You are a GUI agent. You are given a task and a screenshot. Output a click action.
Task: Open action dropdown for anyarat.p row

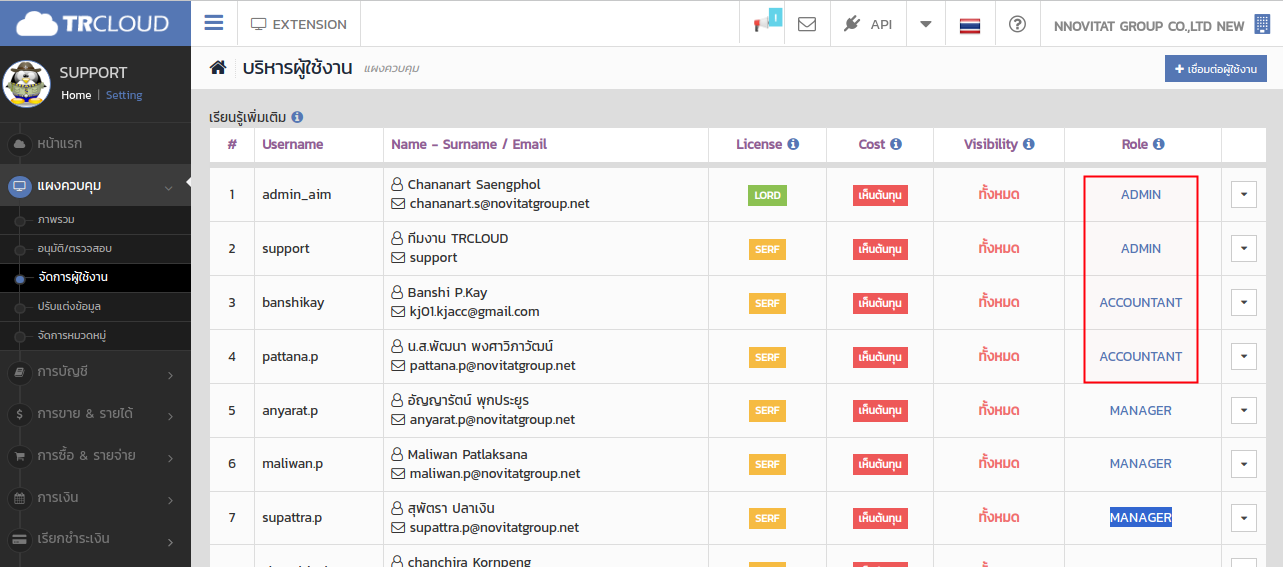(1243, 410)
